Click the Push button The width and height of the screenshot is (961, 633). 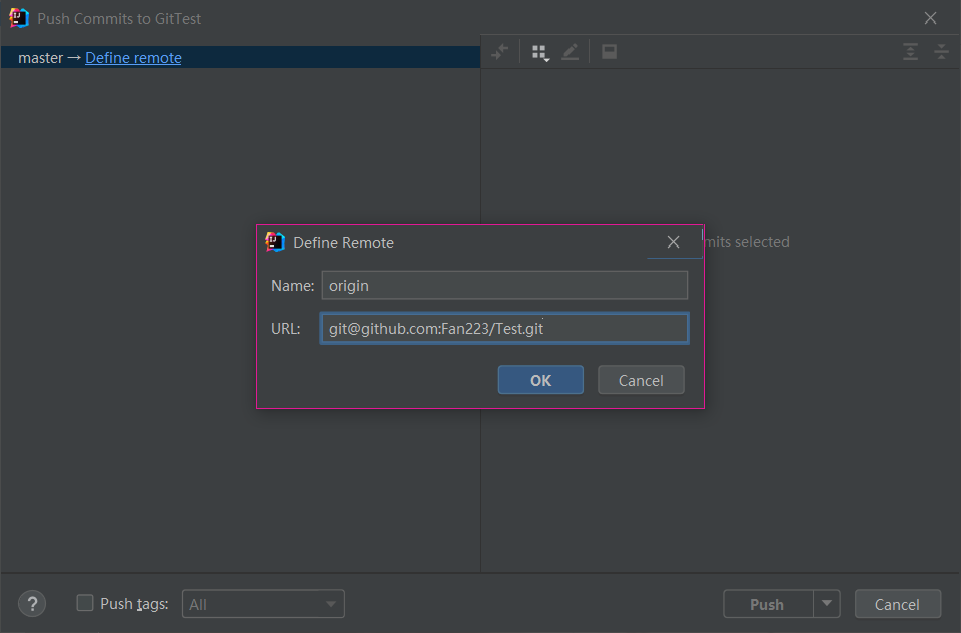[x=768, y=604]
